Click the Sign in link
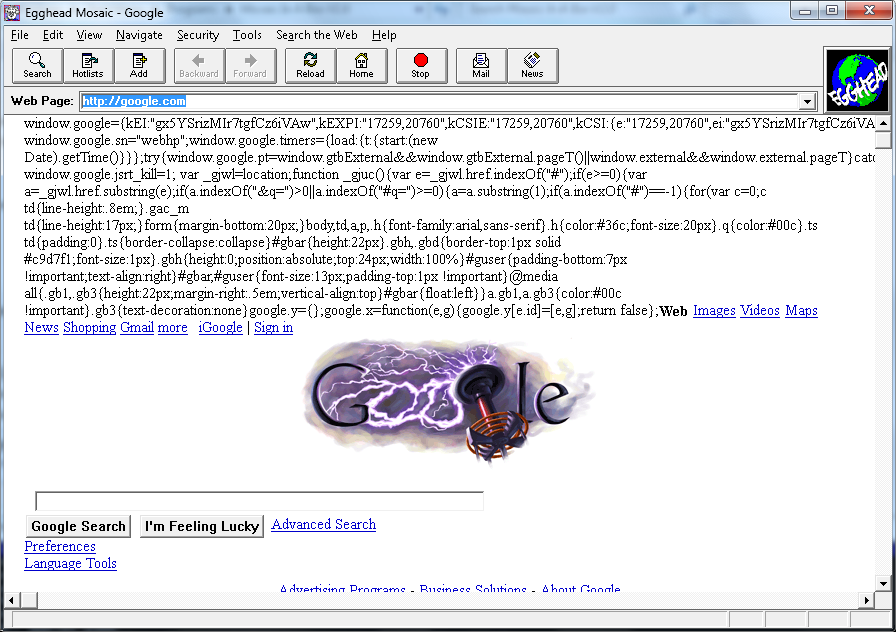This screenshot has height=632, width=896. (273, 328)
